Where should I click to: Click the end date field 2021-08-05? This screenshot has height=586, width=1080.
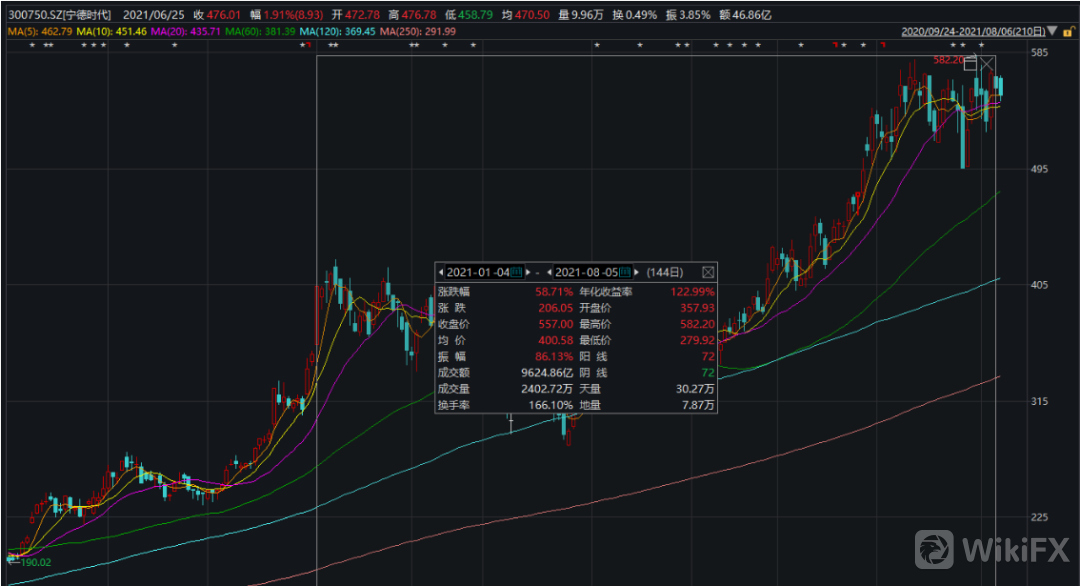coord(587,272)
